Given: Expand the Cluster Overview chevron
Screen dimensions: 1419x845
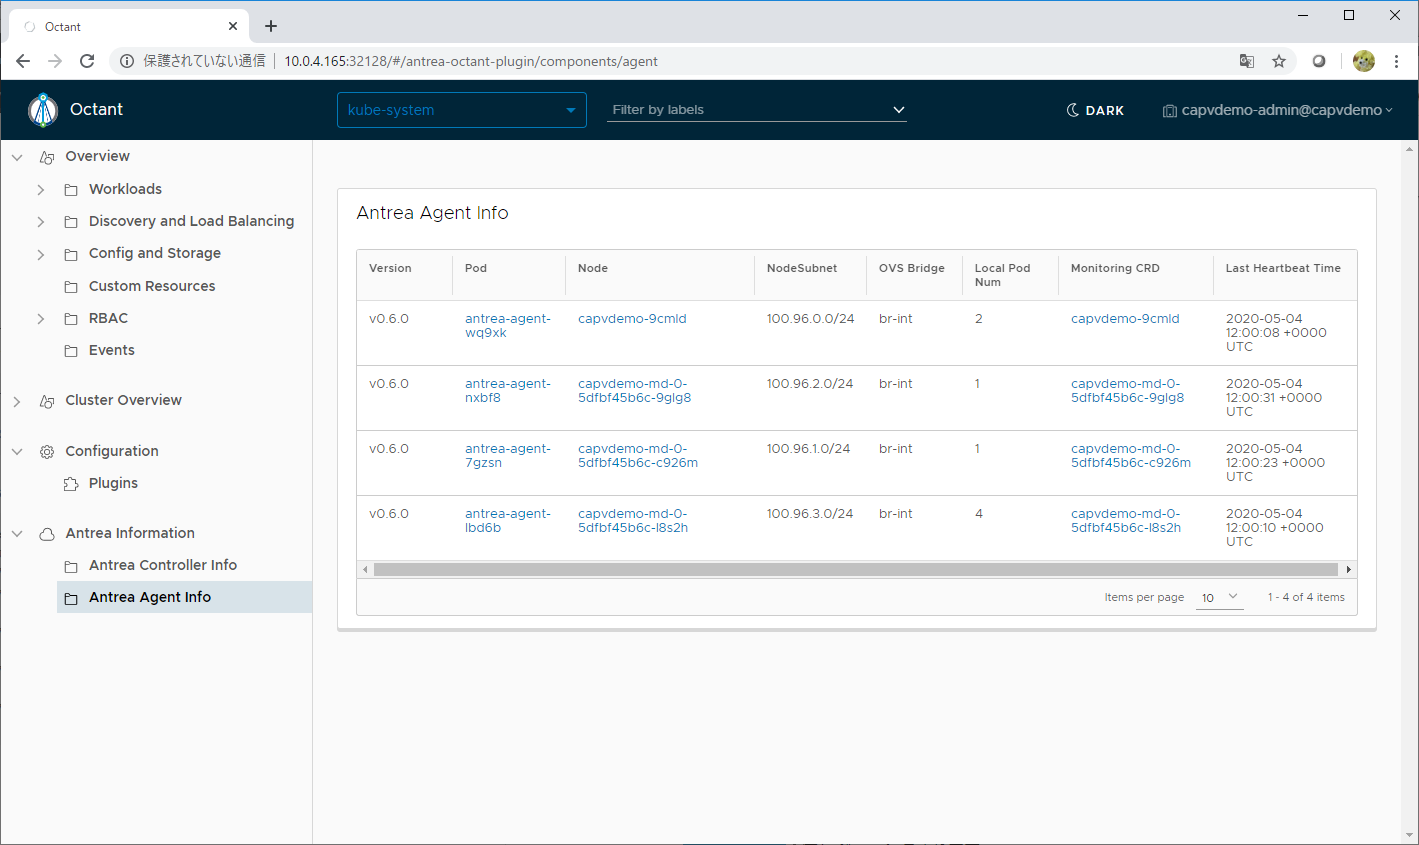Looking at the screenshot, I should pyautogui.click(x=17, y=401).
